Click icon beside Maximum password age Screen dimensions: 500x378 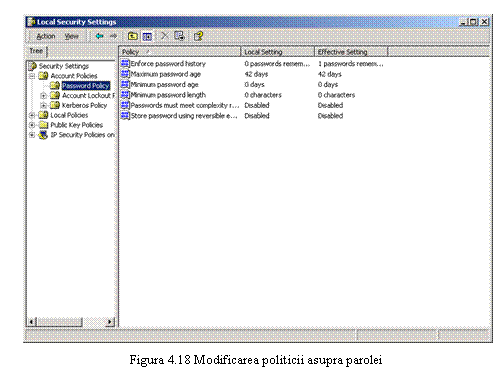pos(125,74)
